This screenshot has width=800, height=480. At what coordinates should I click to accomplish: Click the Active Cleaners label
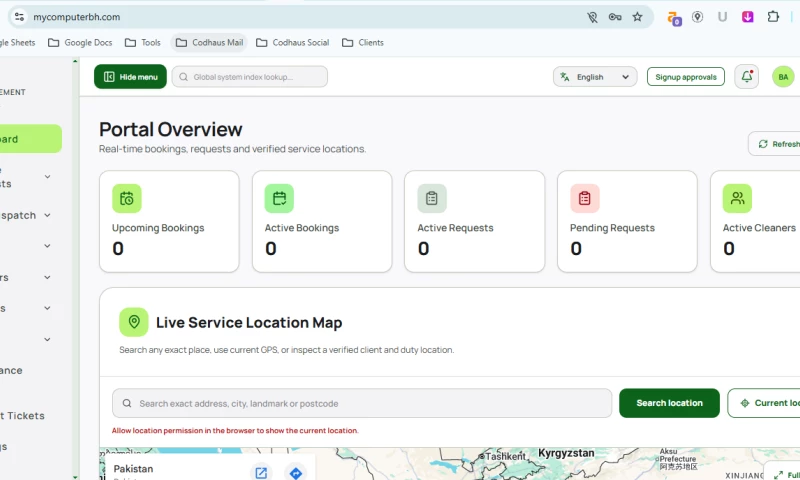759,228
